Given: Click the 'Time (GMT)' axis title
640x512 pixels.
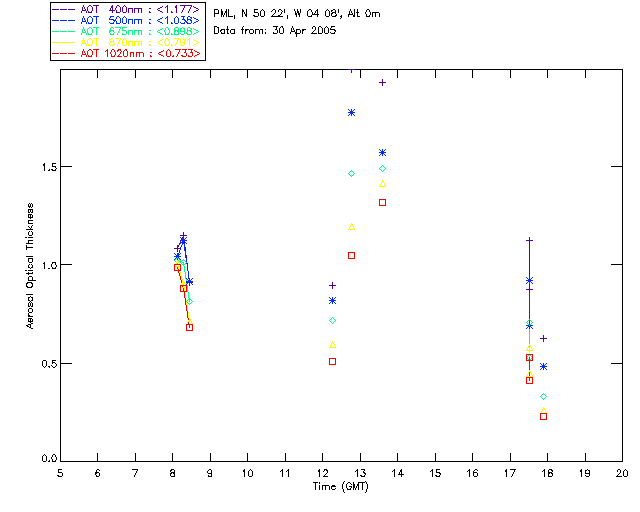Looking at the screenshot, I should point(341,487).
